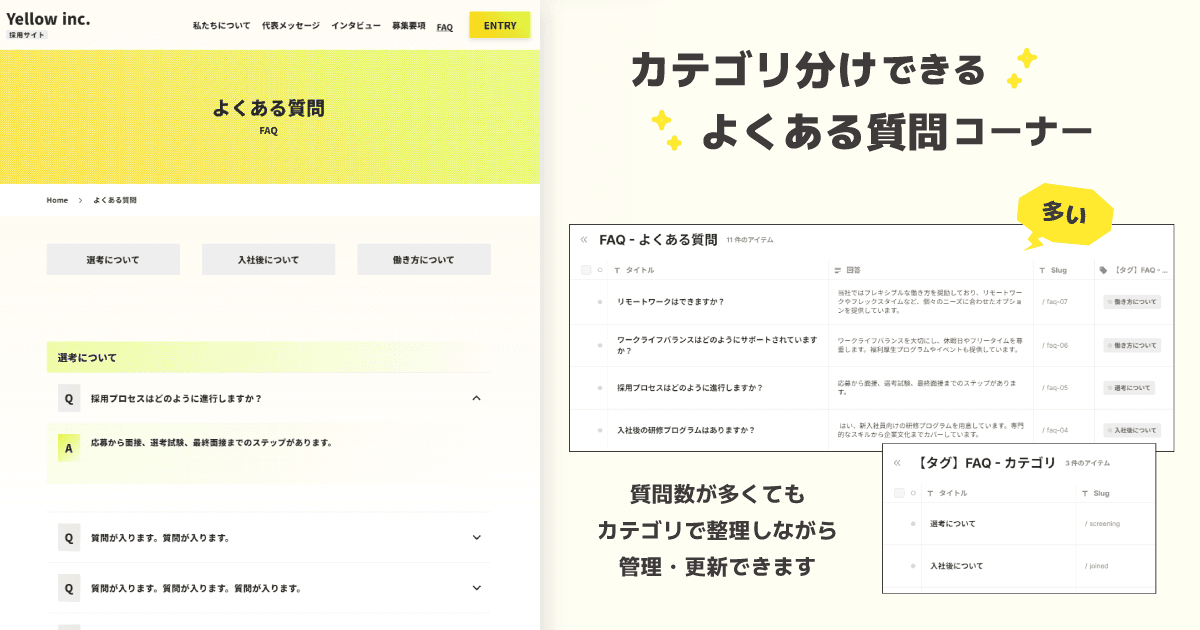
Task: Expand the first 質問が入ります question
Action: pos(477,537)
